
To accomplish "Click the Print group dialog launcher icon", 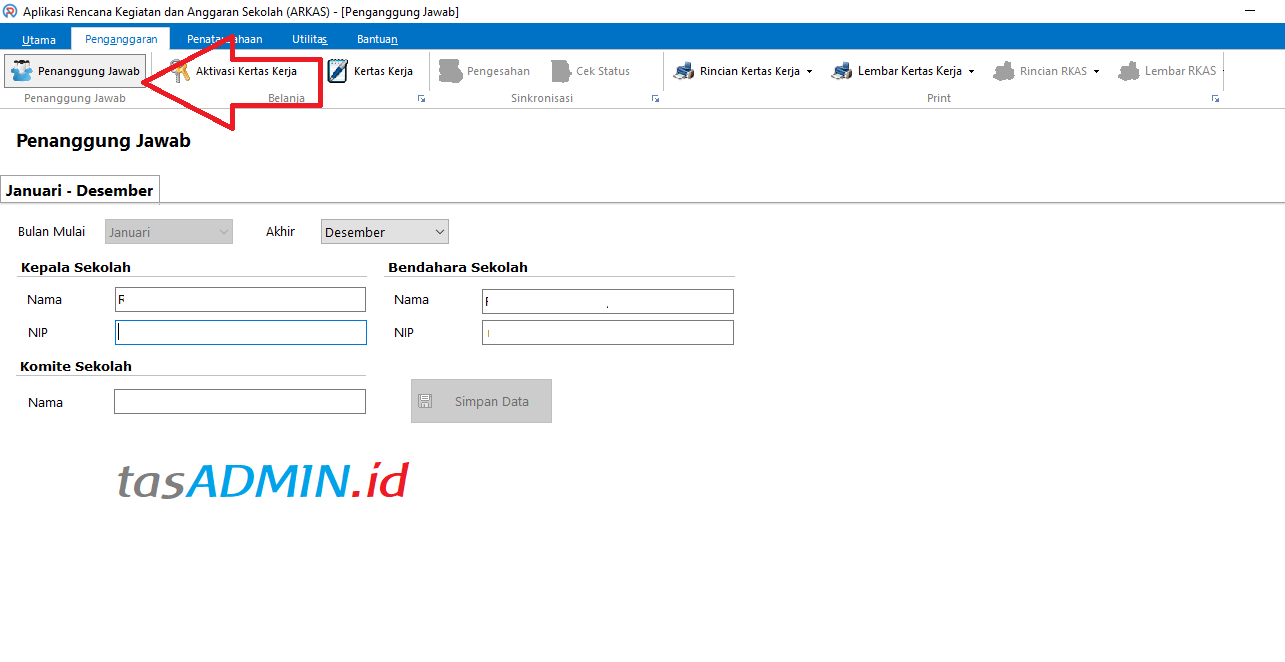I will click(x=1216, y=98).
